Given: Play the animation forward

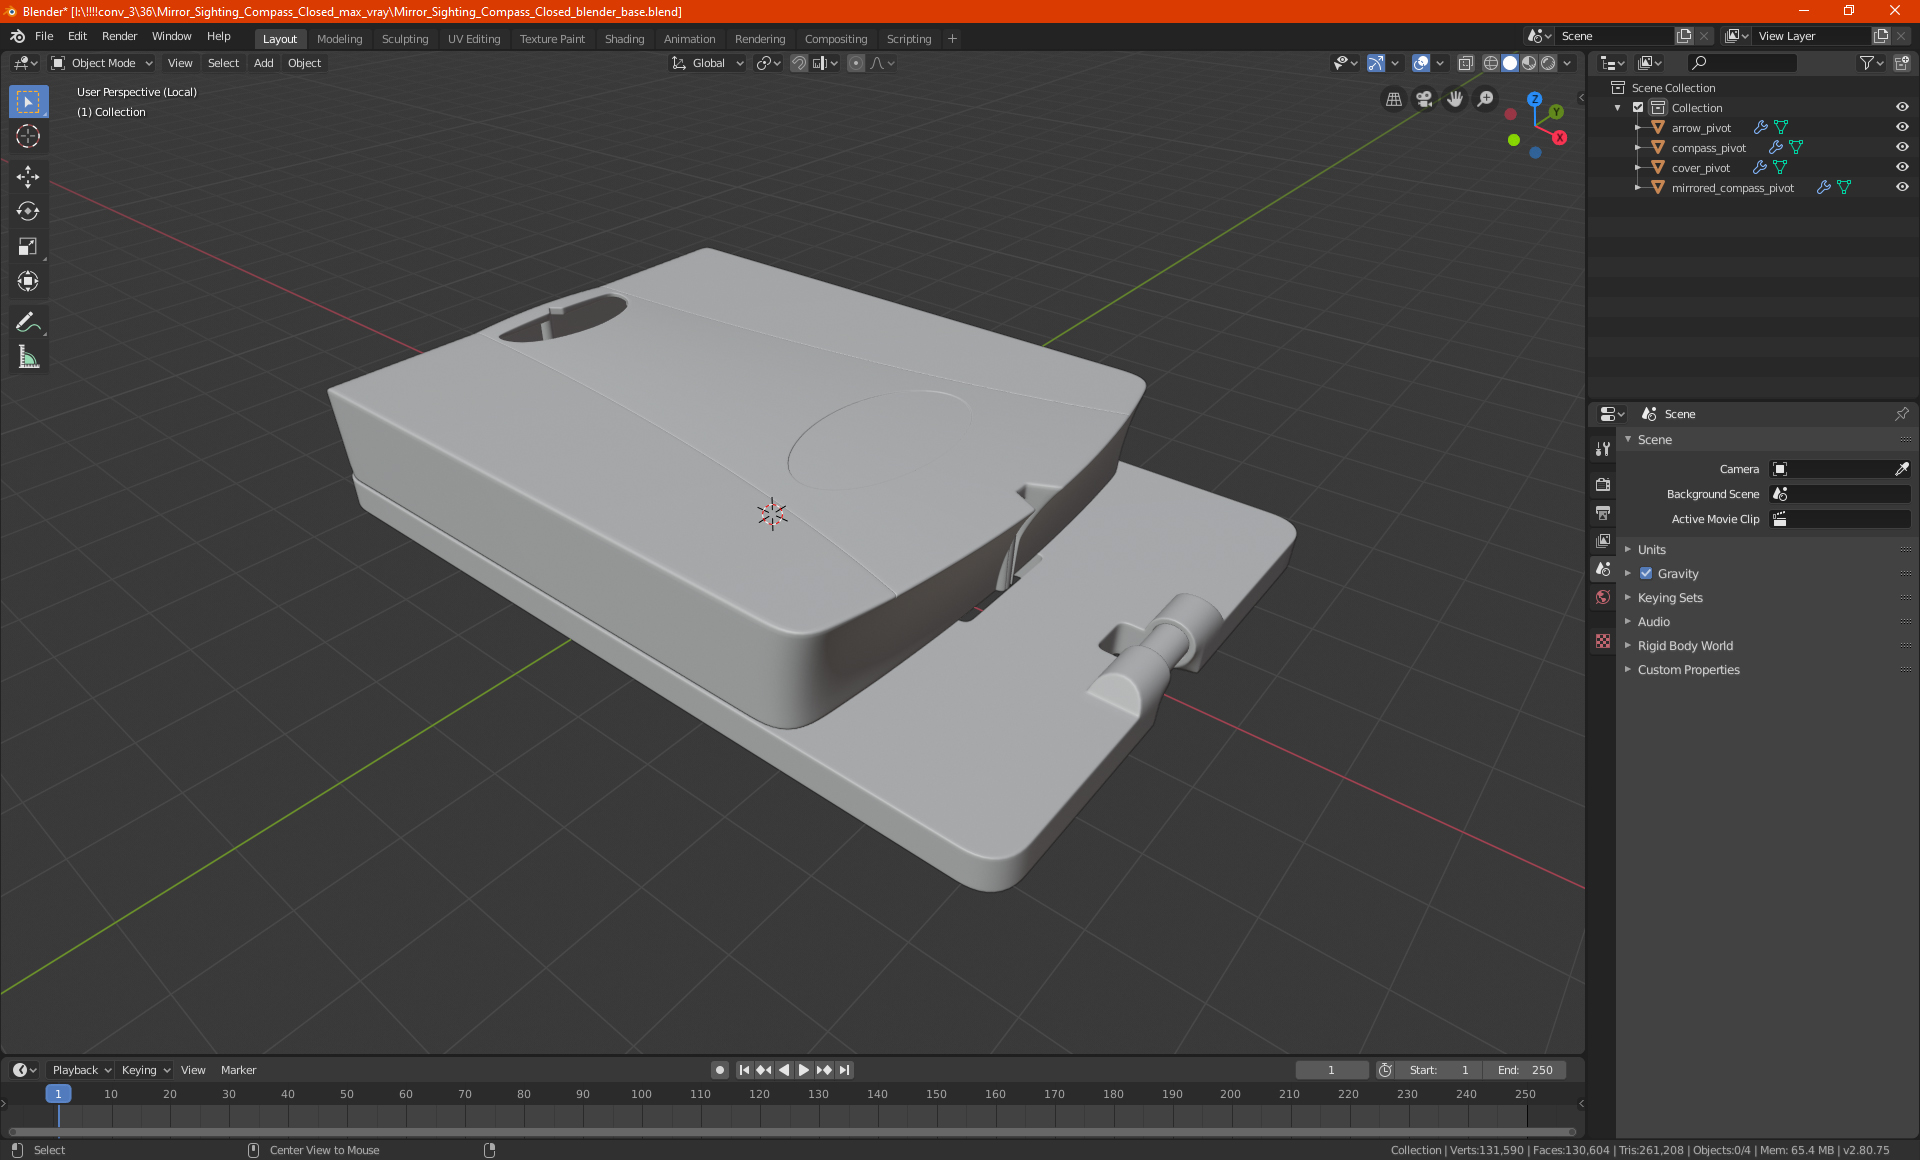Looking at the screenshot, I should [803, 1070].
